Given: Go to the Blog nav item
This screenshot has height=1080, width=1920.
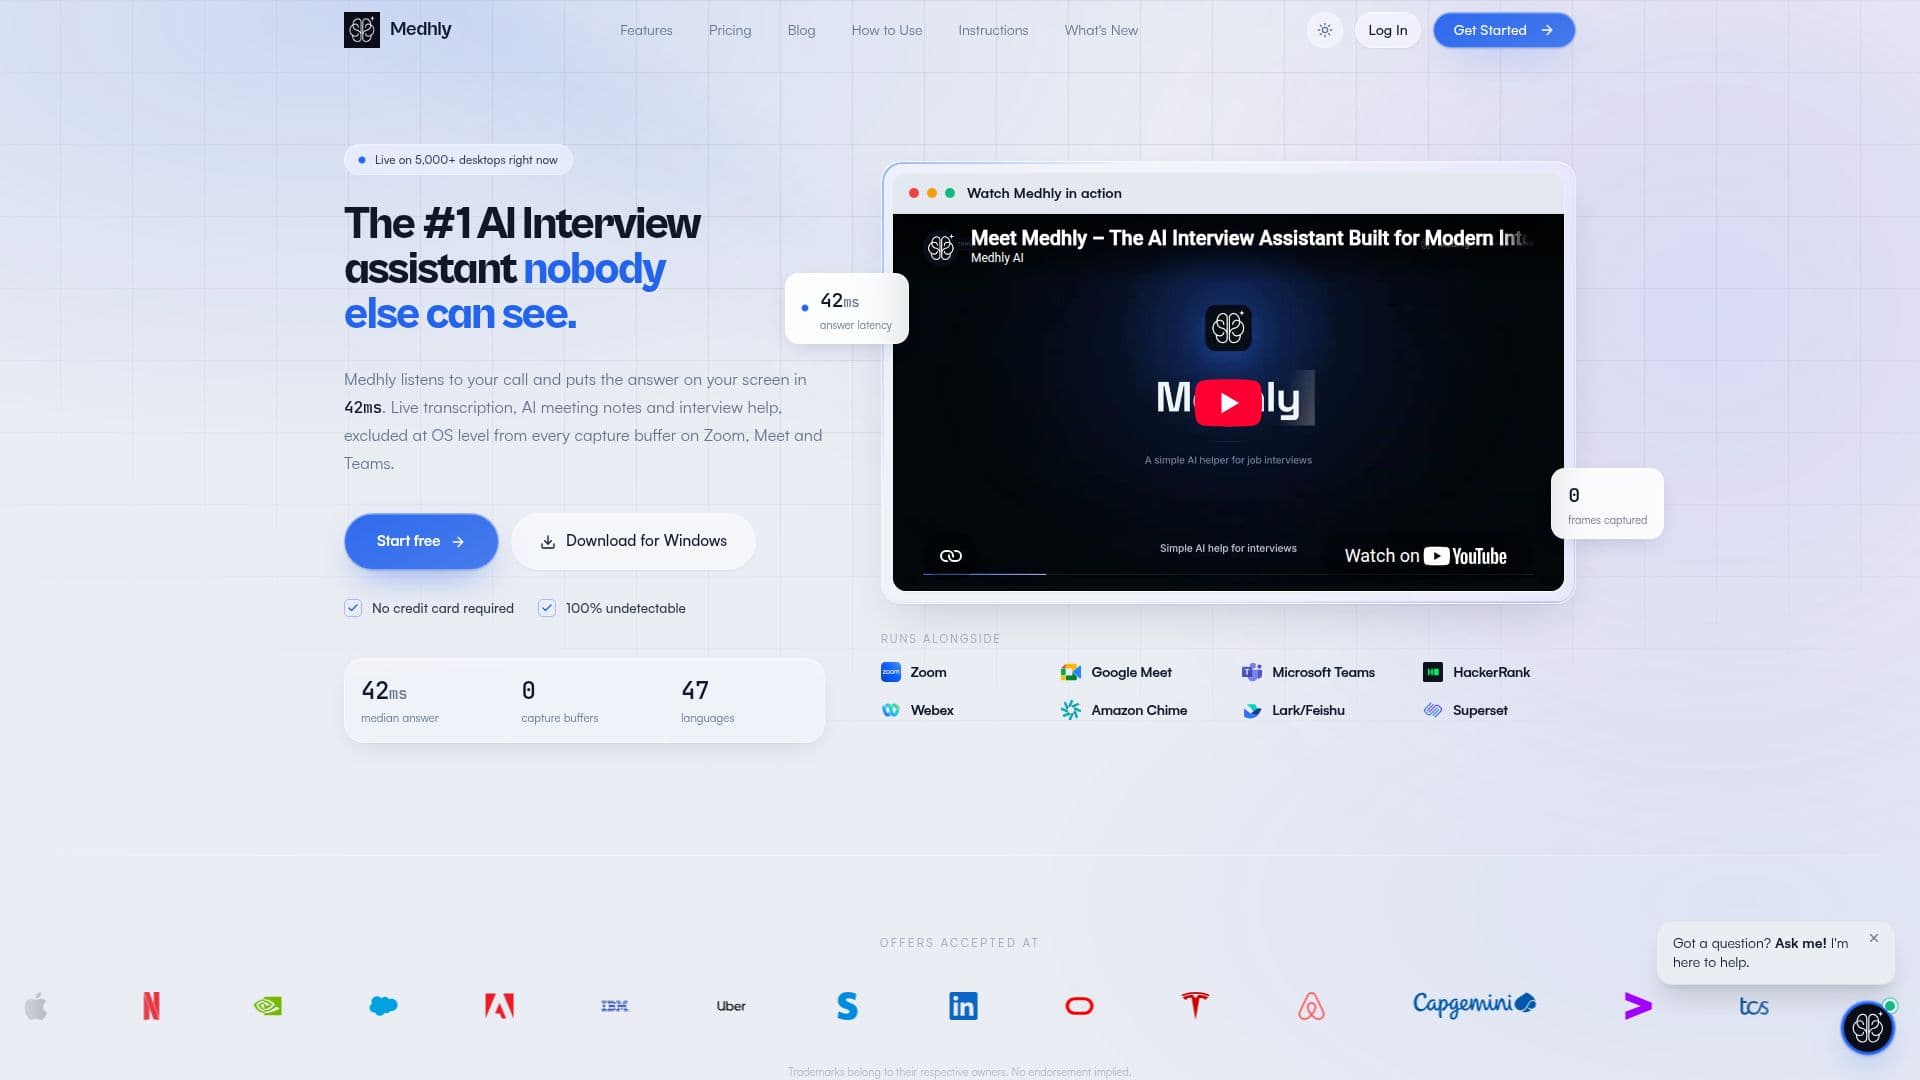Looking at the screenshot, I should (801, 30).
